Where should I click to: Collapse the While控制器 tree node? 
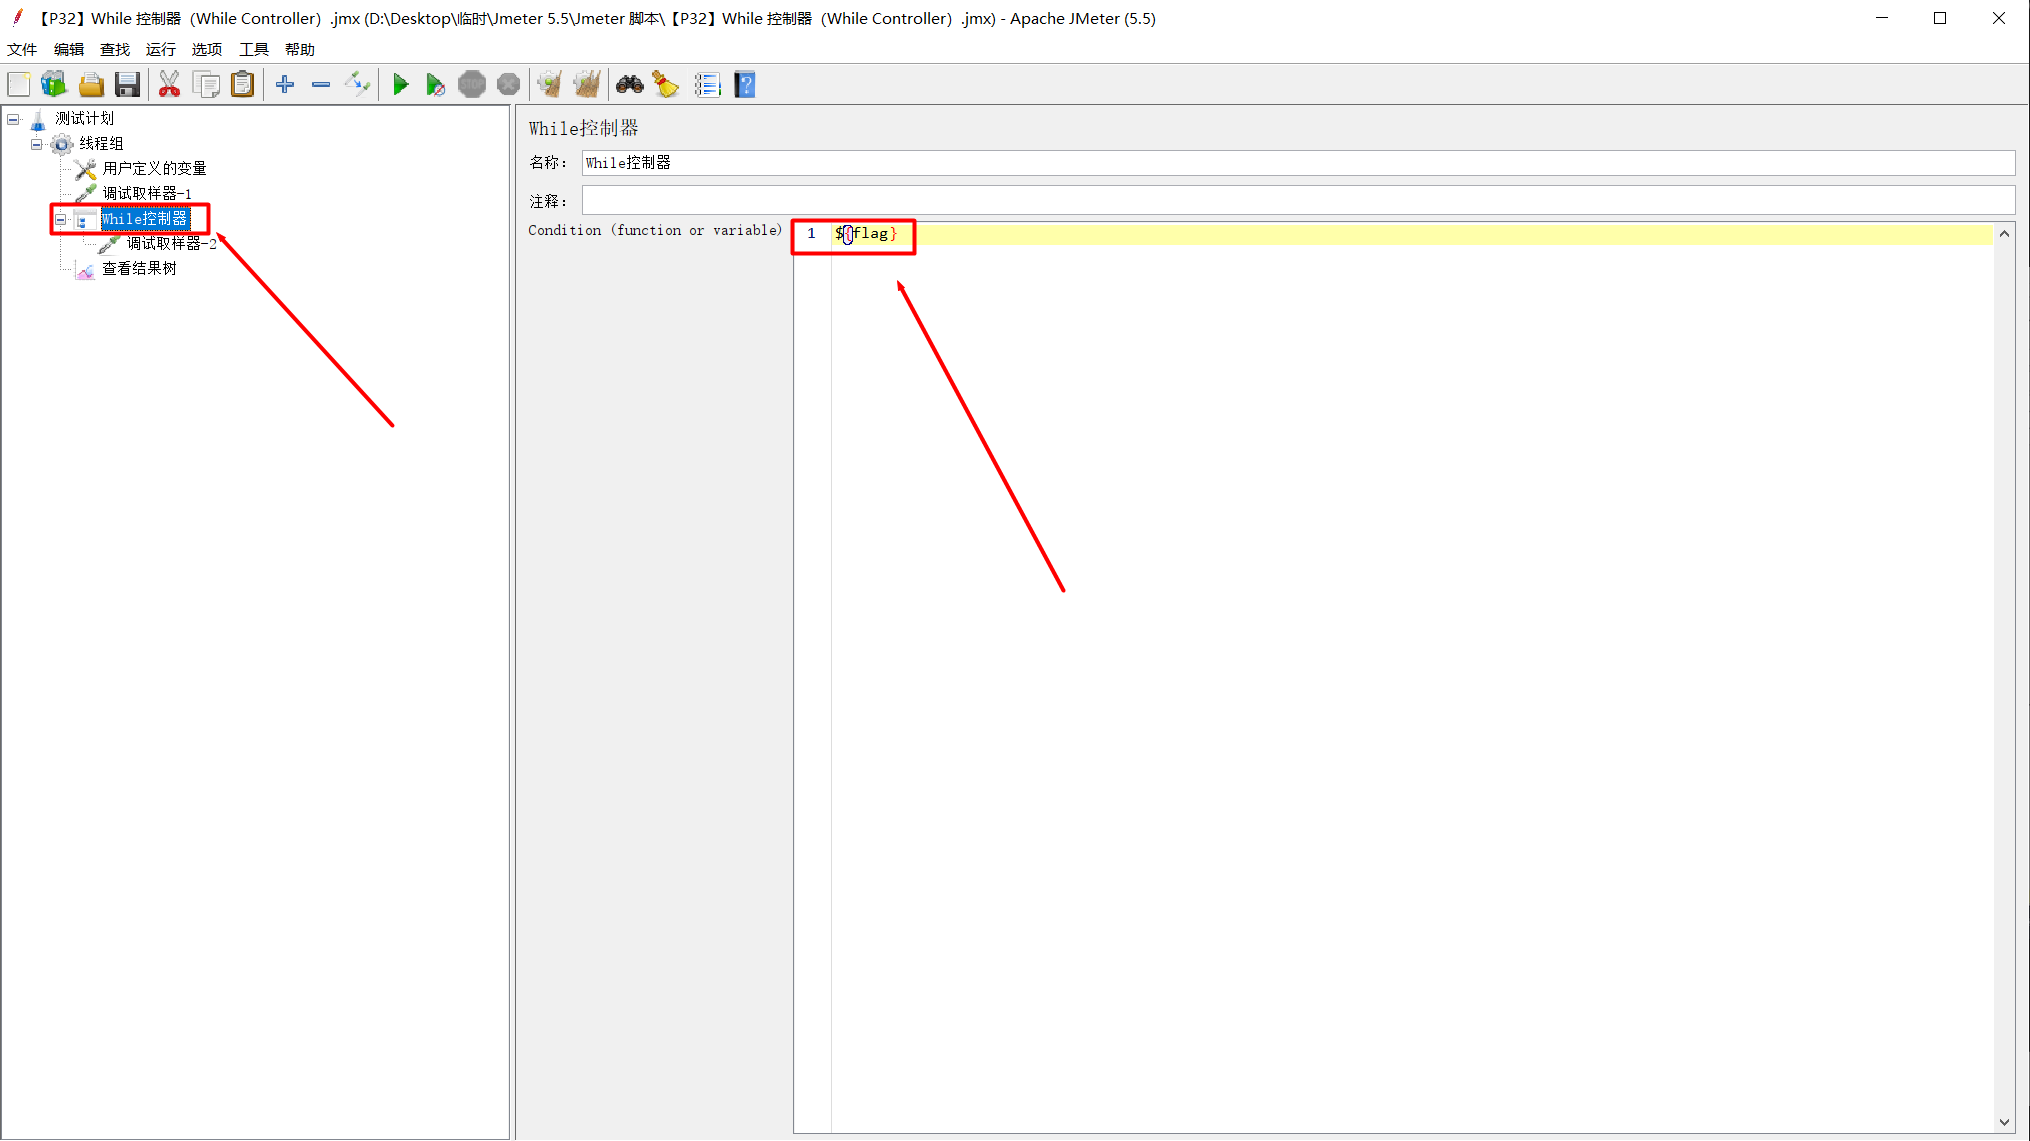[61, 218]
